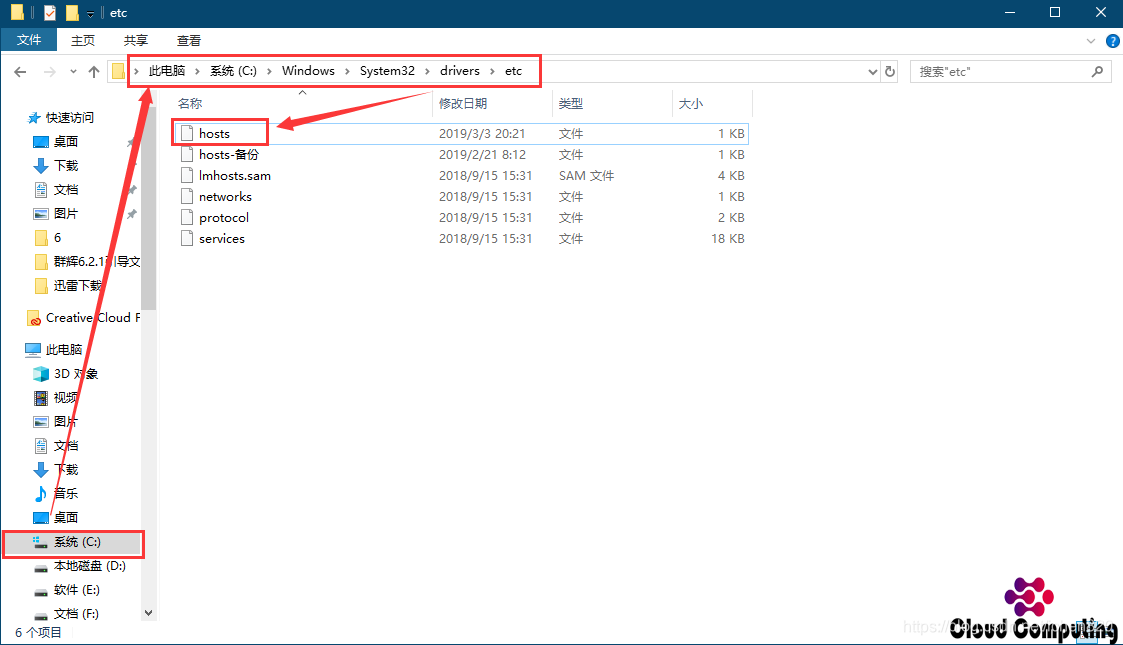Viewport: 1123px width, 645px height.
Task: Open 本地磁盘 (D:) in the sidebar
Action: [x=80, y=566]
